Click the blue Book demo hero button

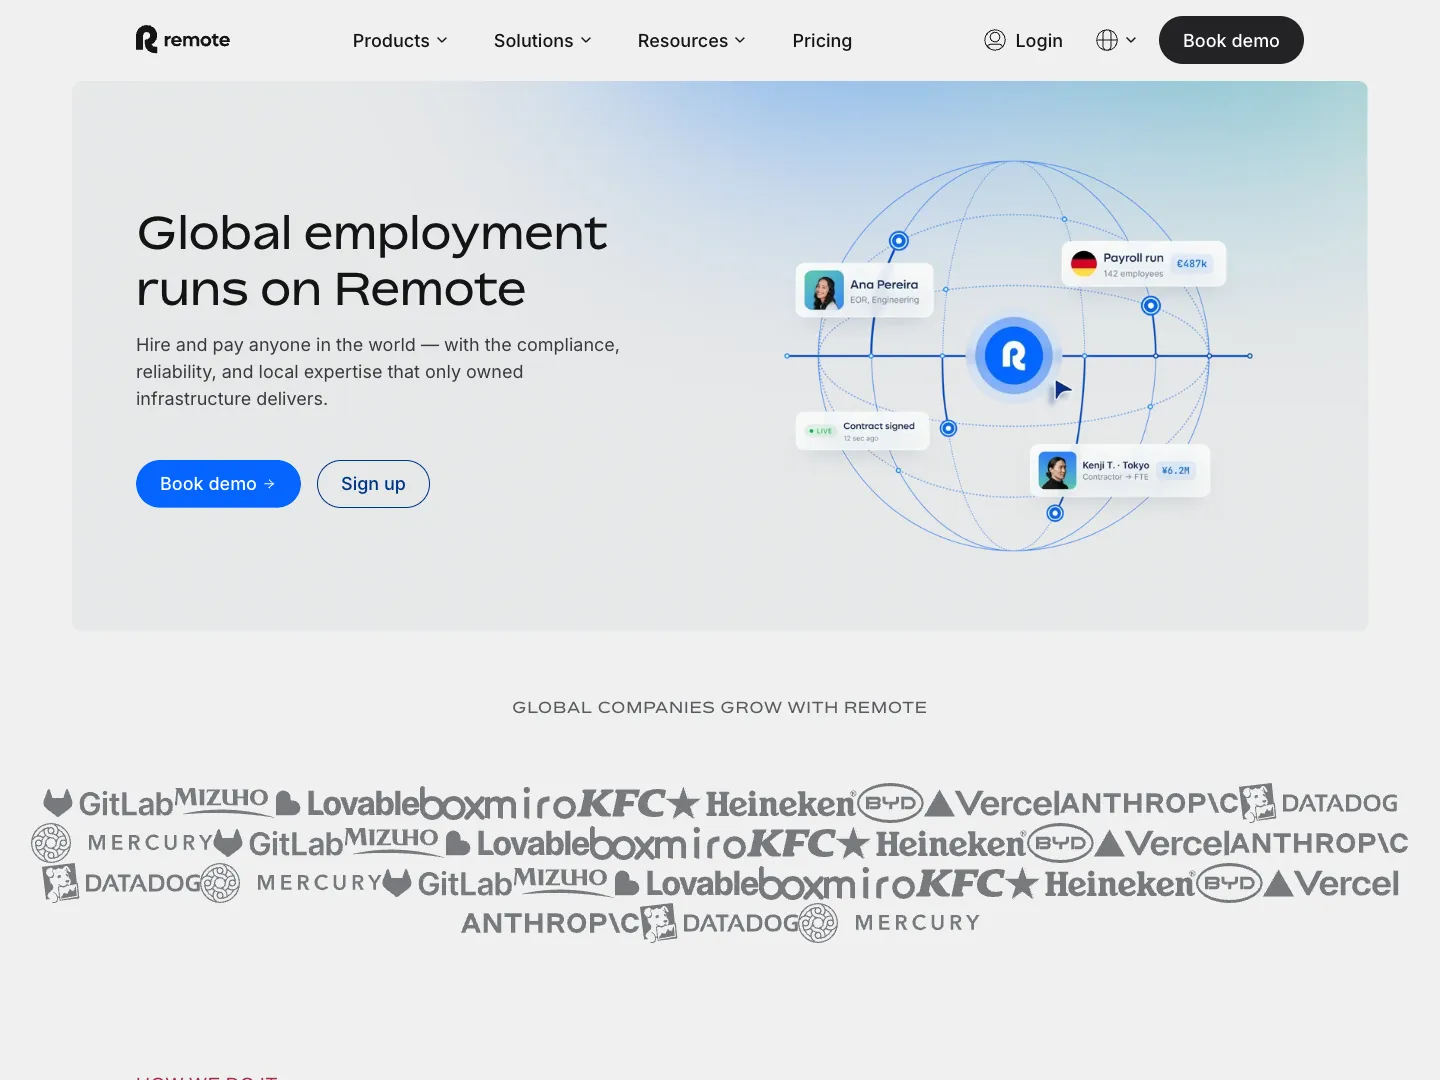click(218, 484)
